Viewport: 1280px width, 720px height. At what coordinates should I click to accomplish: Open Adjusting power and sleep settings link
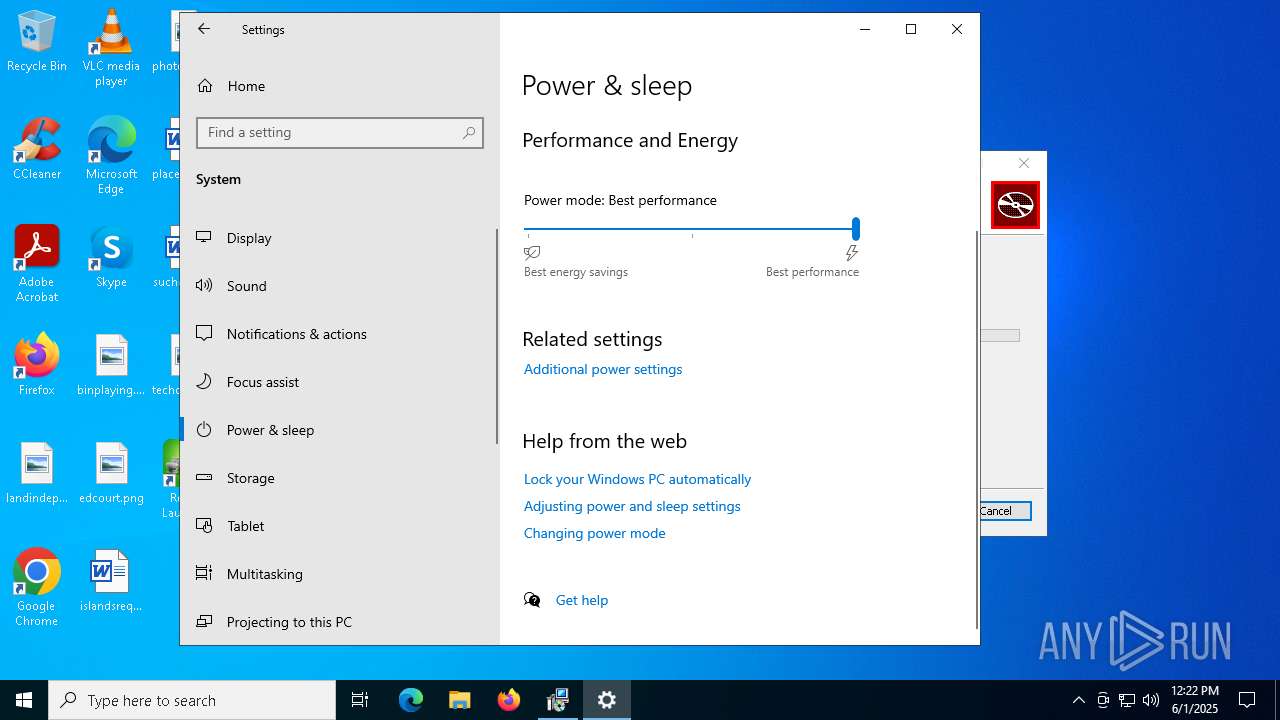[x=632, y=506]
